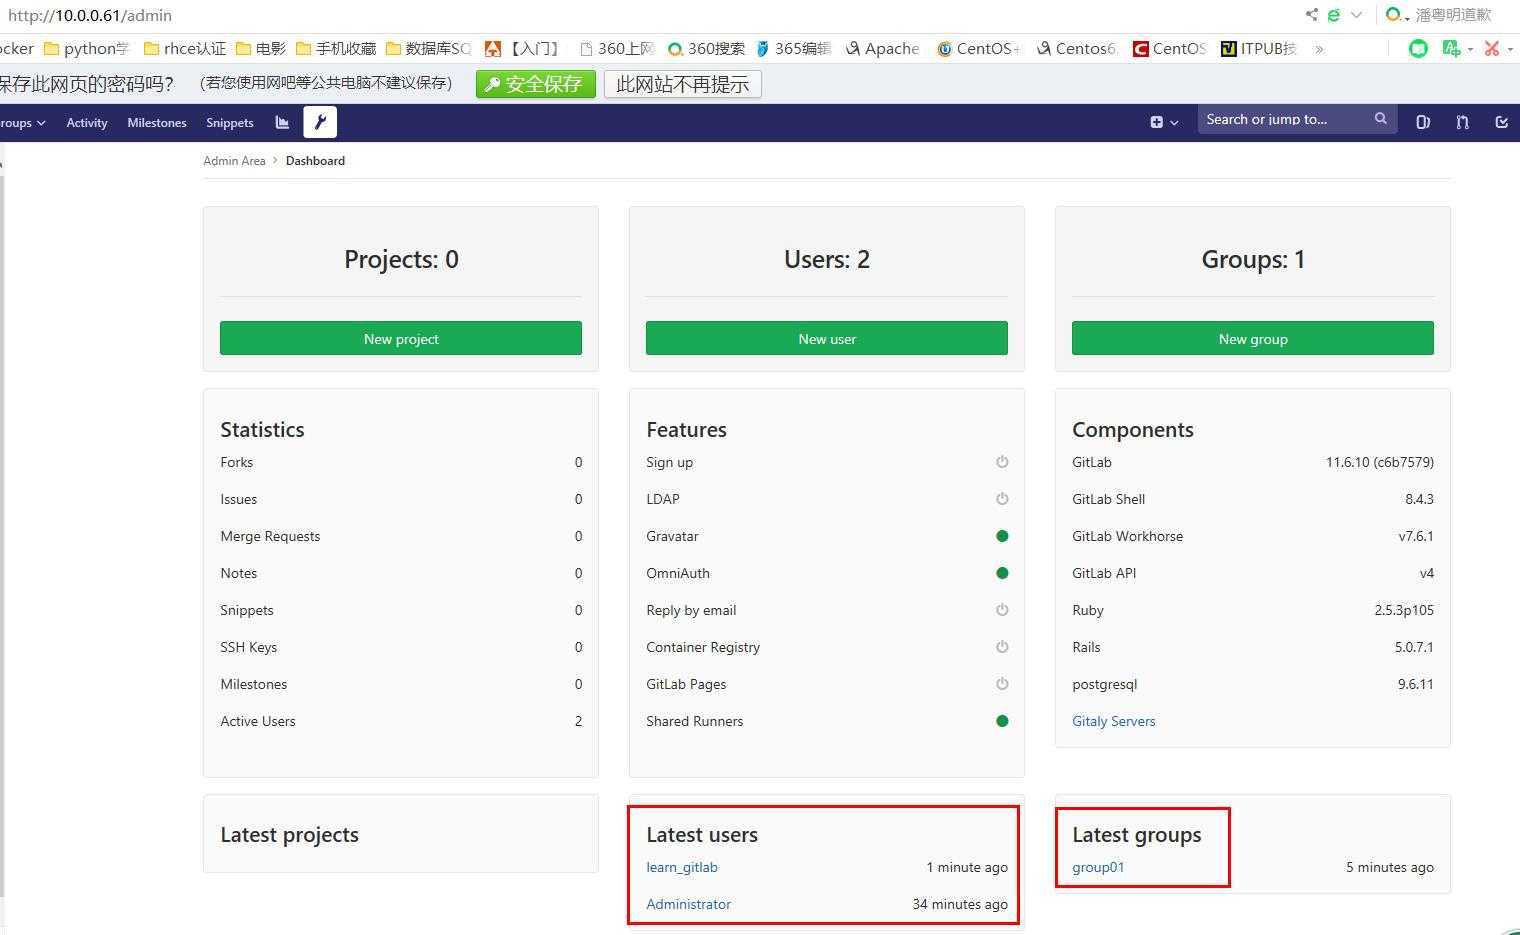
Task: Expand the plus New dropdown in the navbar
Action: [1164, 122]
